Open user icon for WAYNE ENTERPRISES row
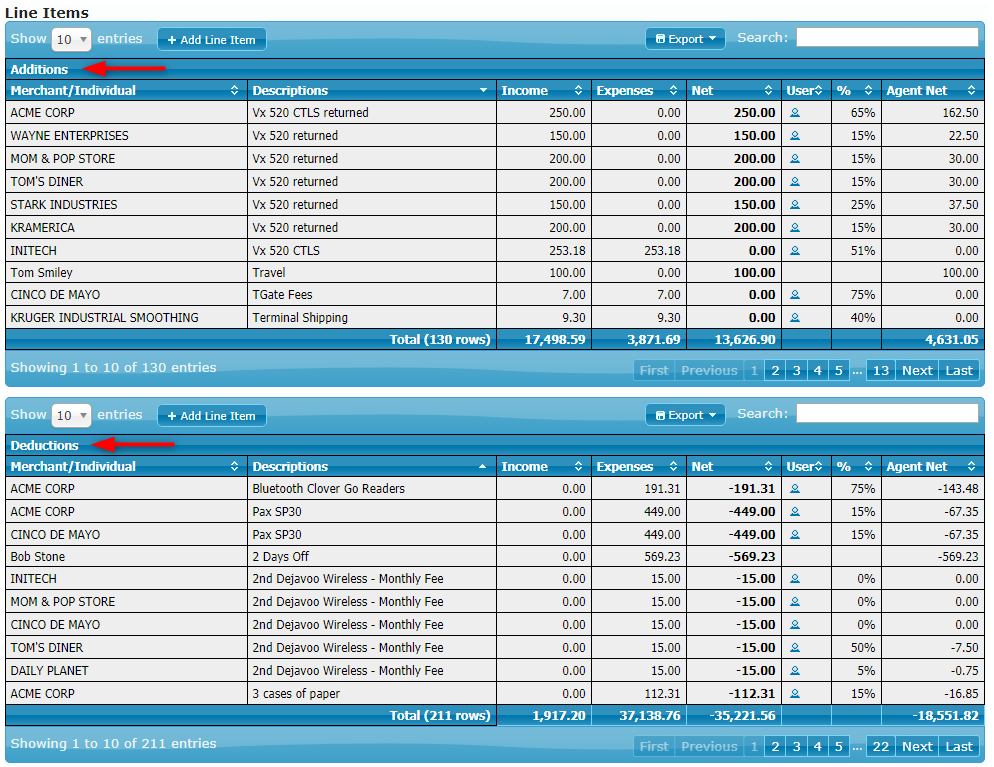The image size is (994, 767). click(x=795, y=136)
